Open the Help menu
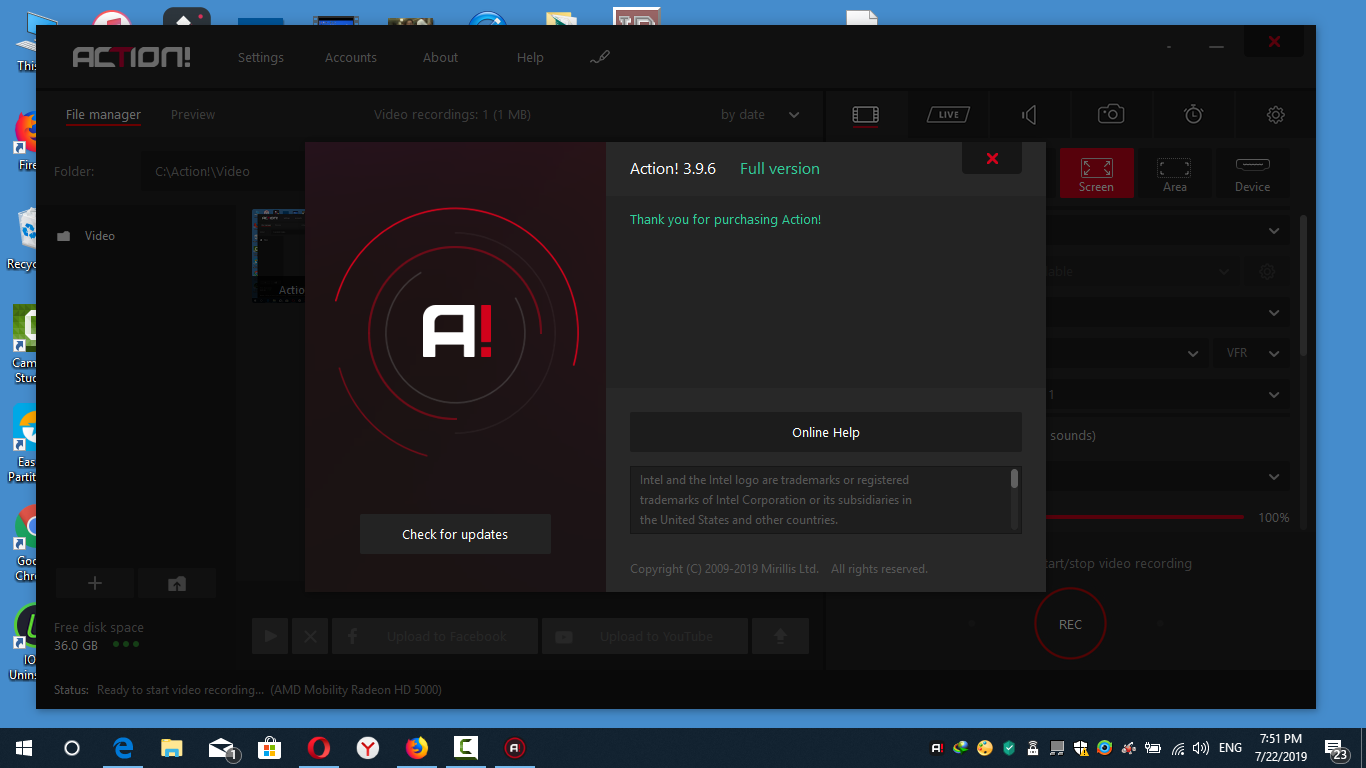Image resolution: width=1366 pixels, height=768 pixels. pos(530,58)
